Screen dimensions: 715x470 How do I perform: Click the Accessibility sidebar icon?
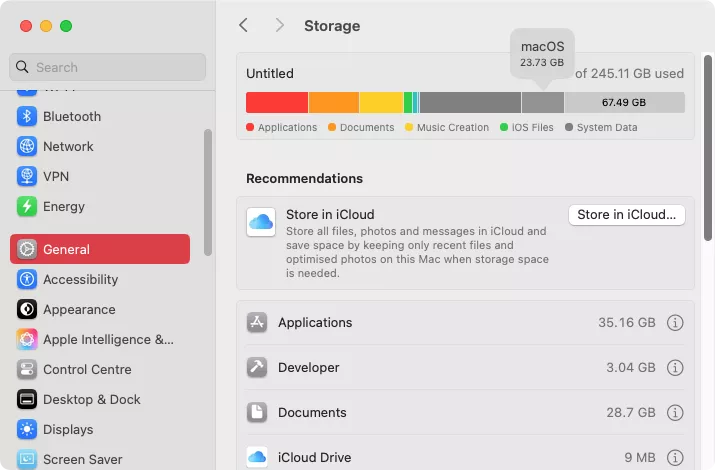point(27,279)
